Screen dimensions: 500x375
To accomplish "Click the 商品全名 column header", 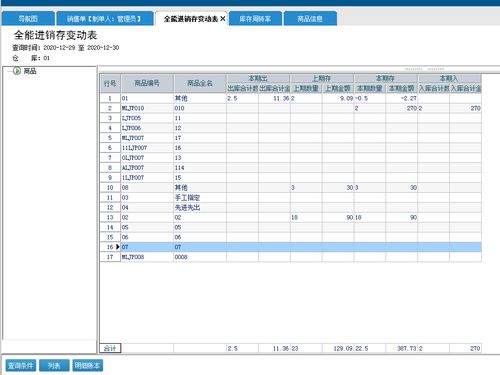I will pyautogui.click(x=200, y=83).
